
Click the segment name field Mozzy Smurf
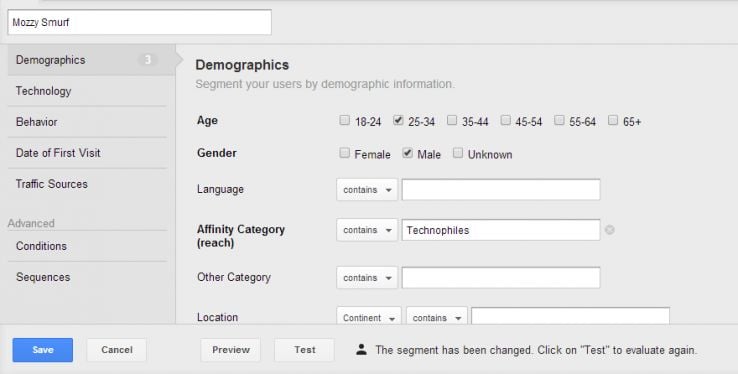click(139, 22)
